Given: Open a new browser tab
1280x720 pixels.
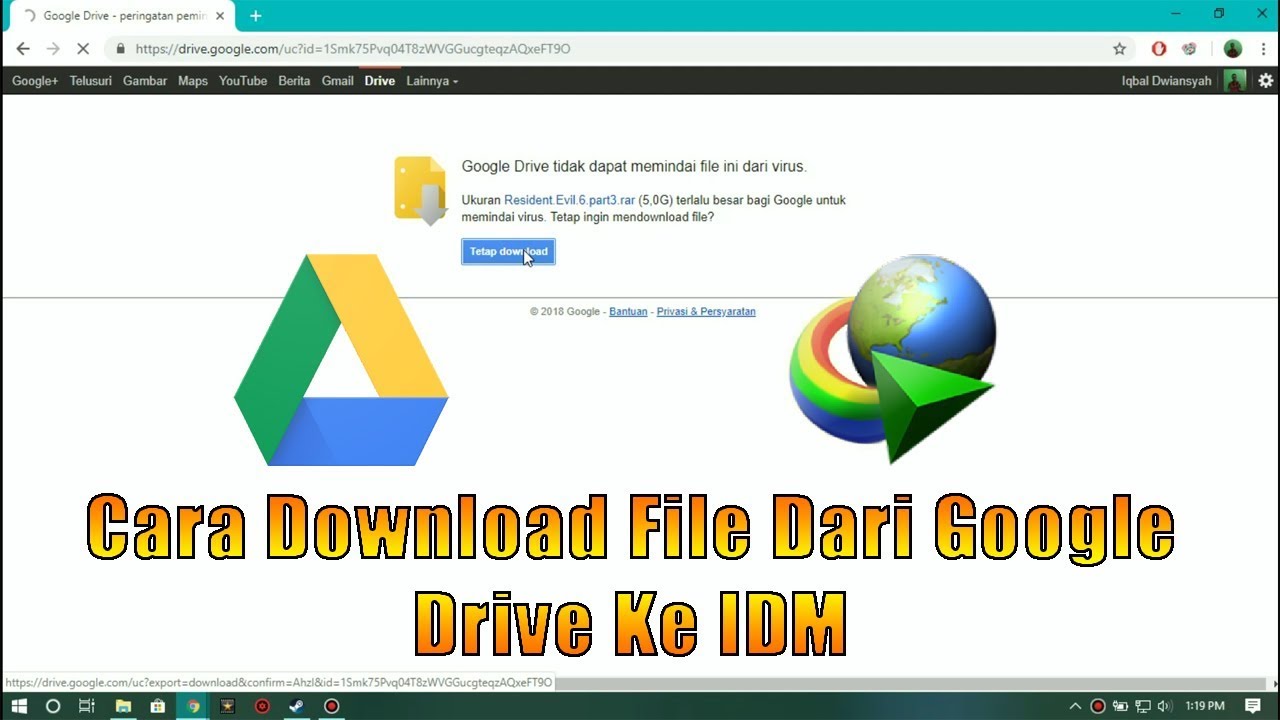Looking at the screenshot, I should coord(256,15).
